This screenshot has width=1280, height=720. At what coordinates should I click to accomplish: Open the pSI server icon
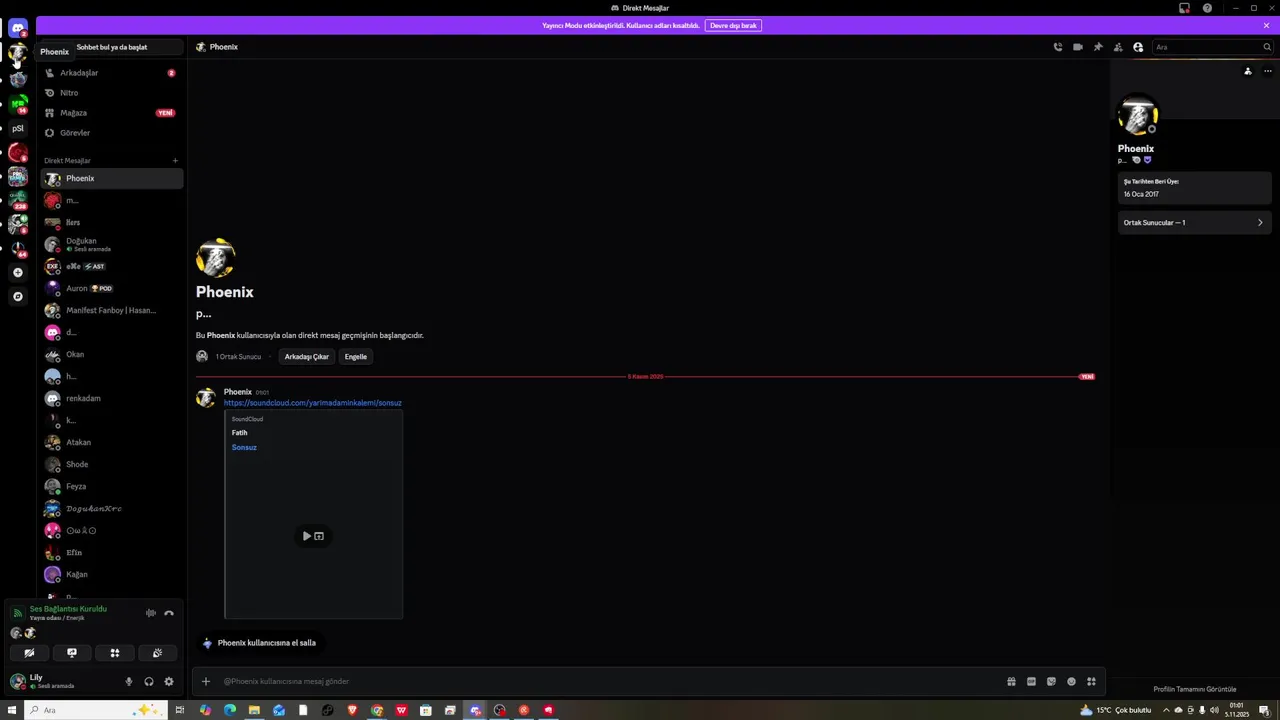tap(18, 128)
